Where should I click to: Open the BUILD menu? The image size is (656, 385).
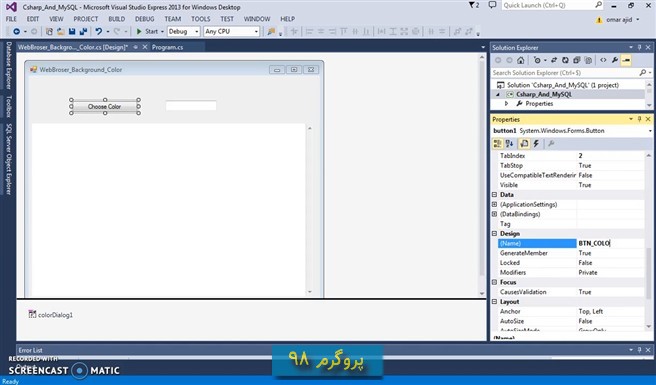pyautogui.click(x=116, y=19)
